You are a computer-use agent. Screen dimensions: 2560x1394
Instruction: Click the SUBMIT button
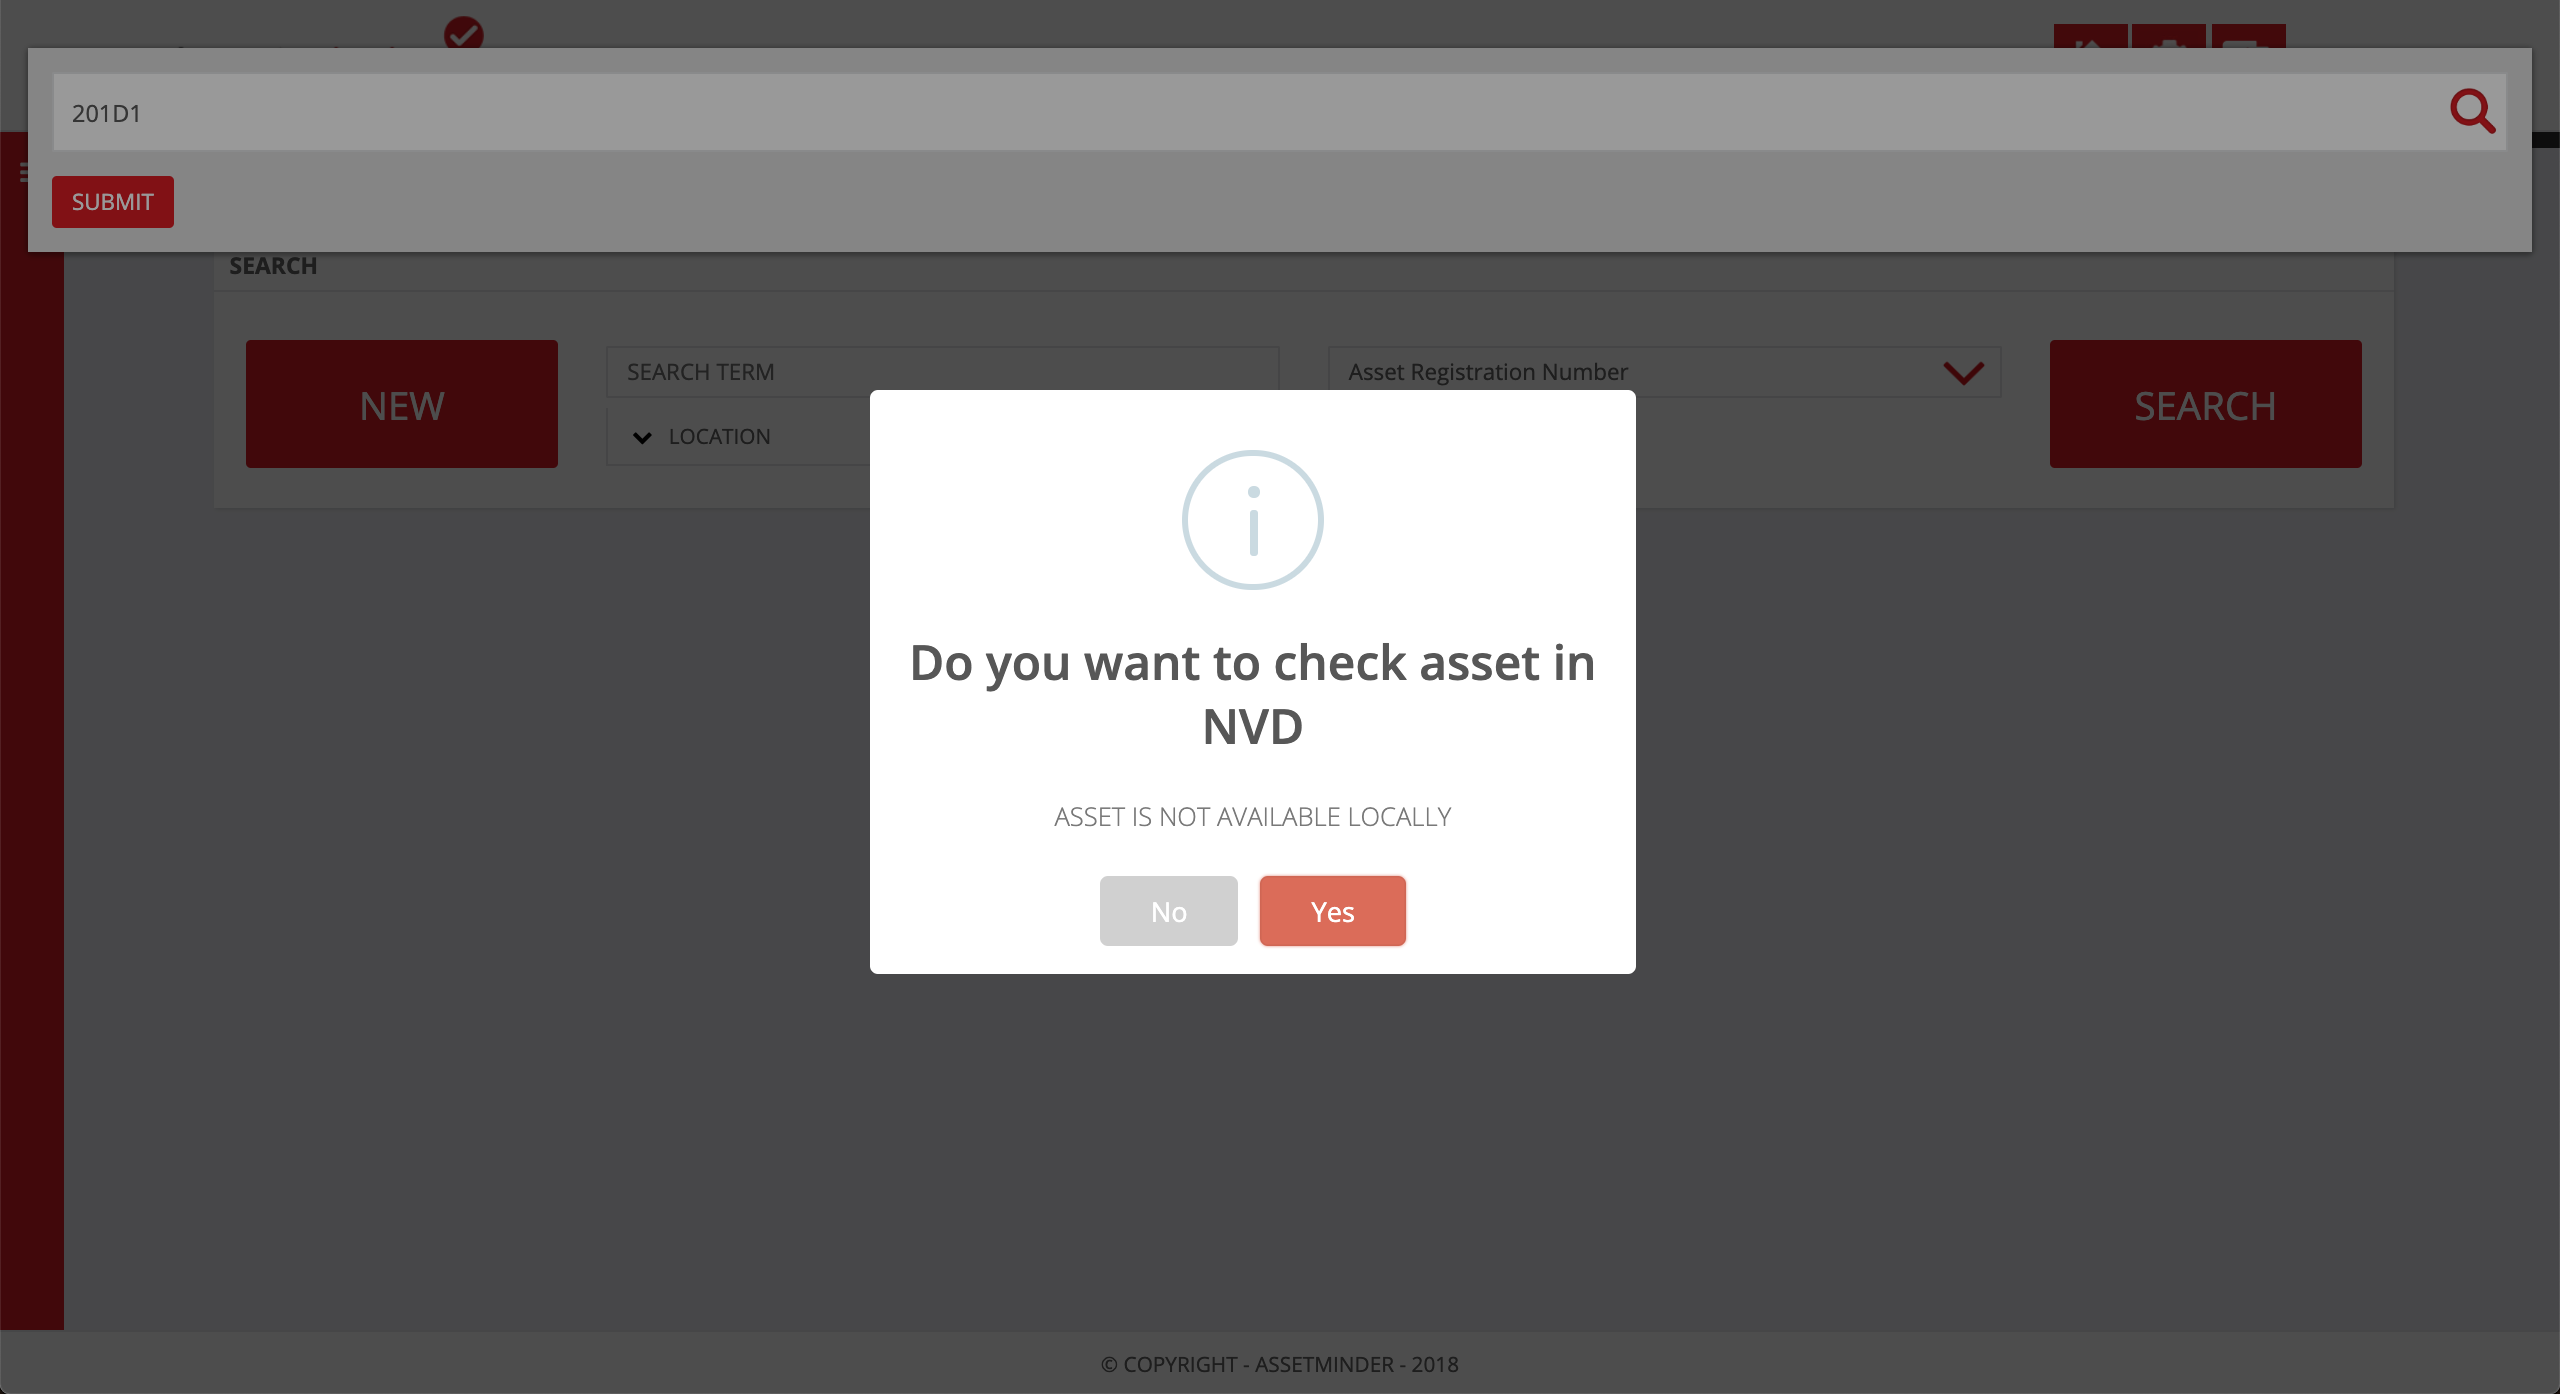(113, 202)
